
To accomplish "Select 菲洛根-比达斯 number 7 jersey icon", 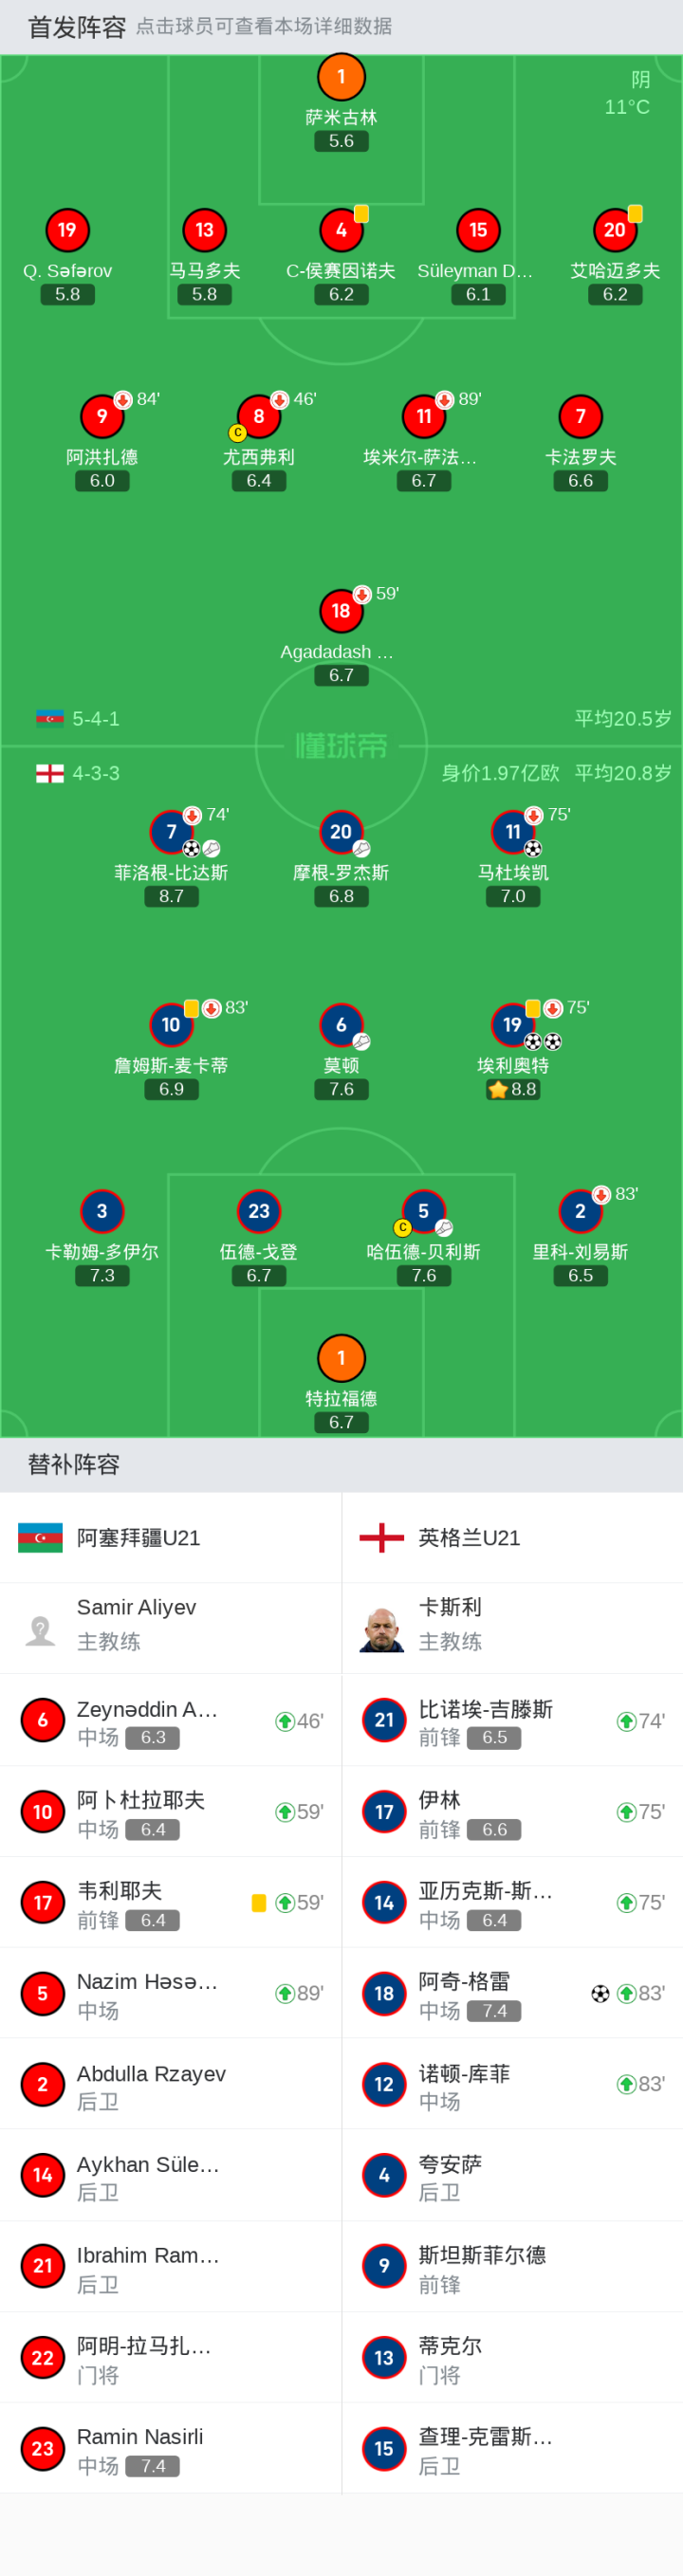I will 171,832.
